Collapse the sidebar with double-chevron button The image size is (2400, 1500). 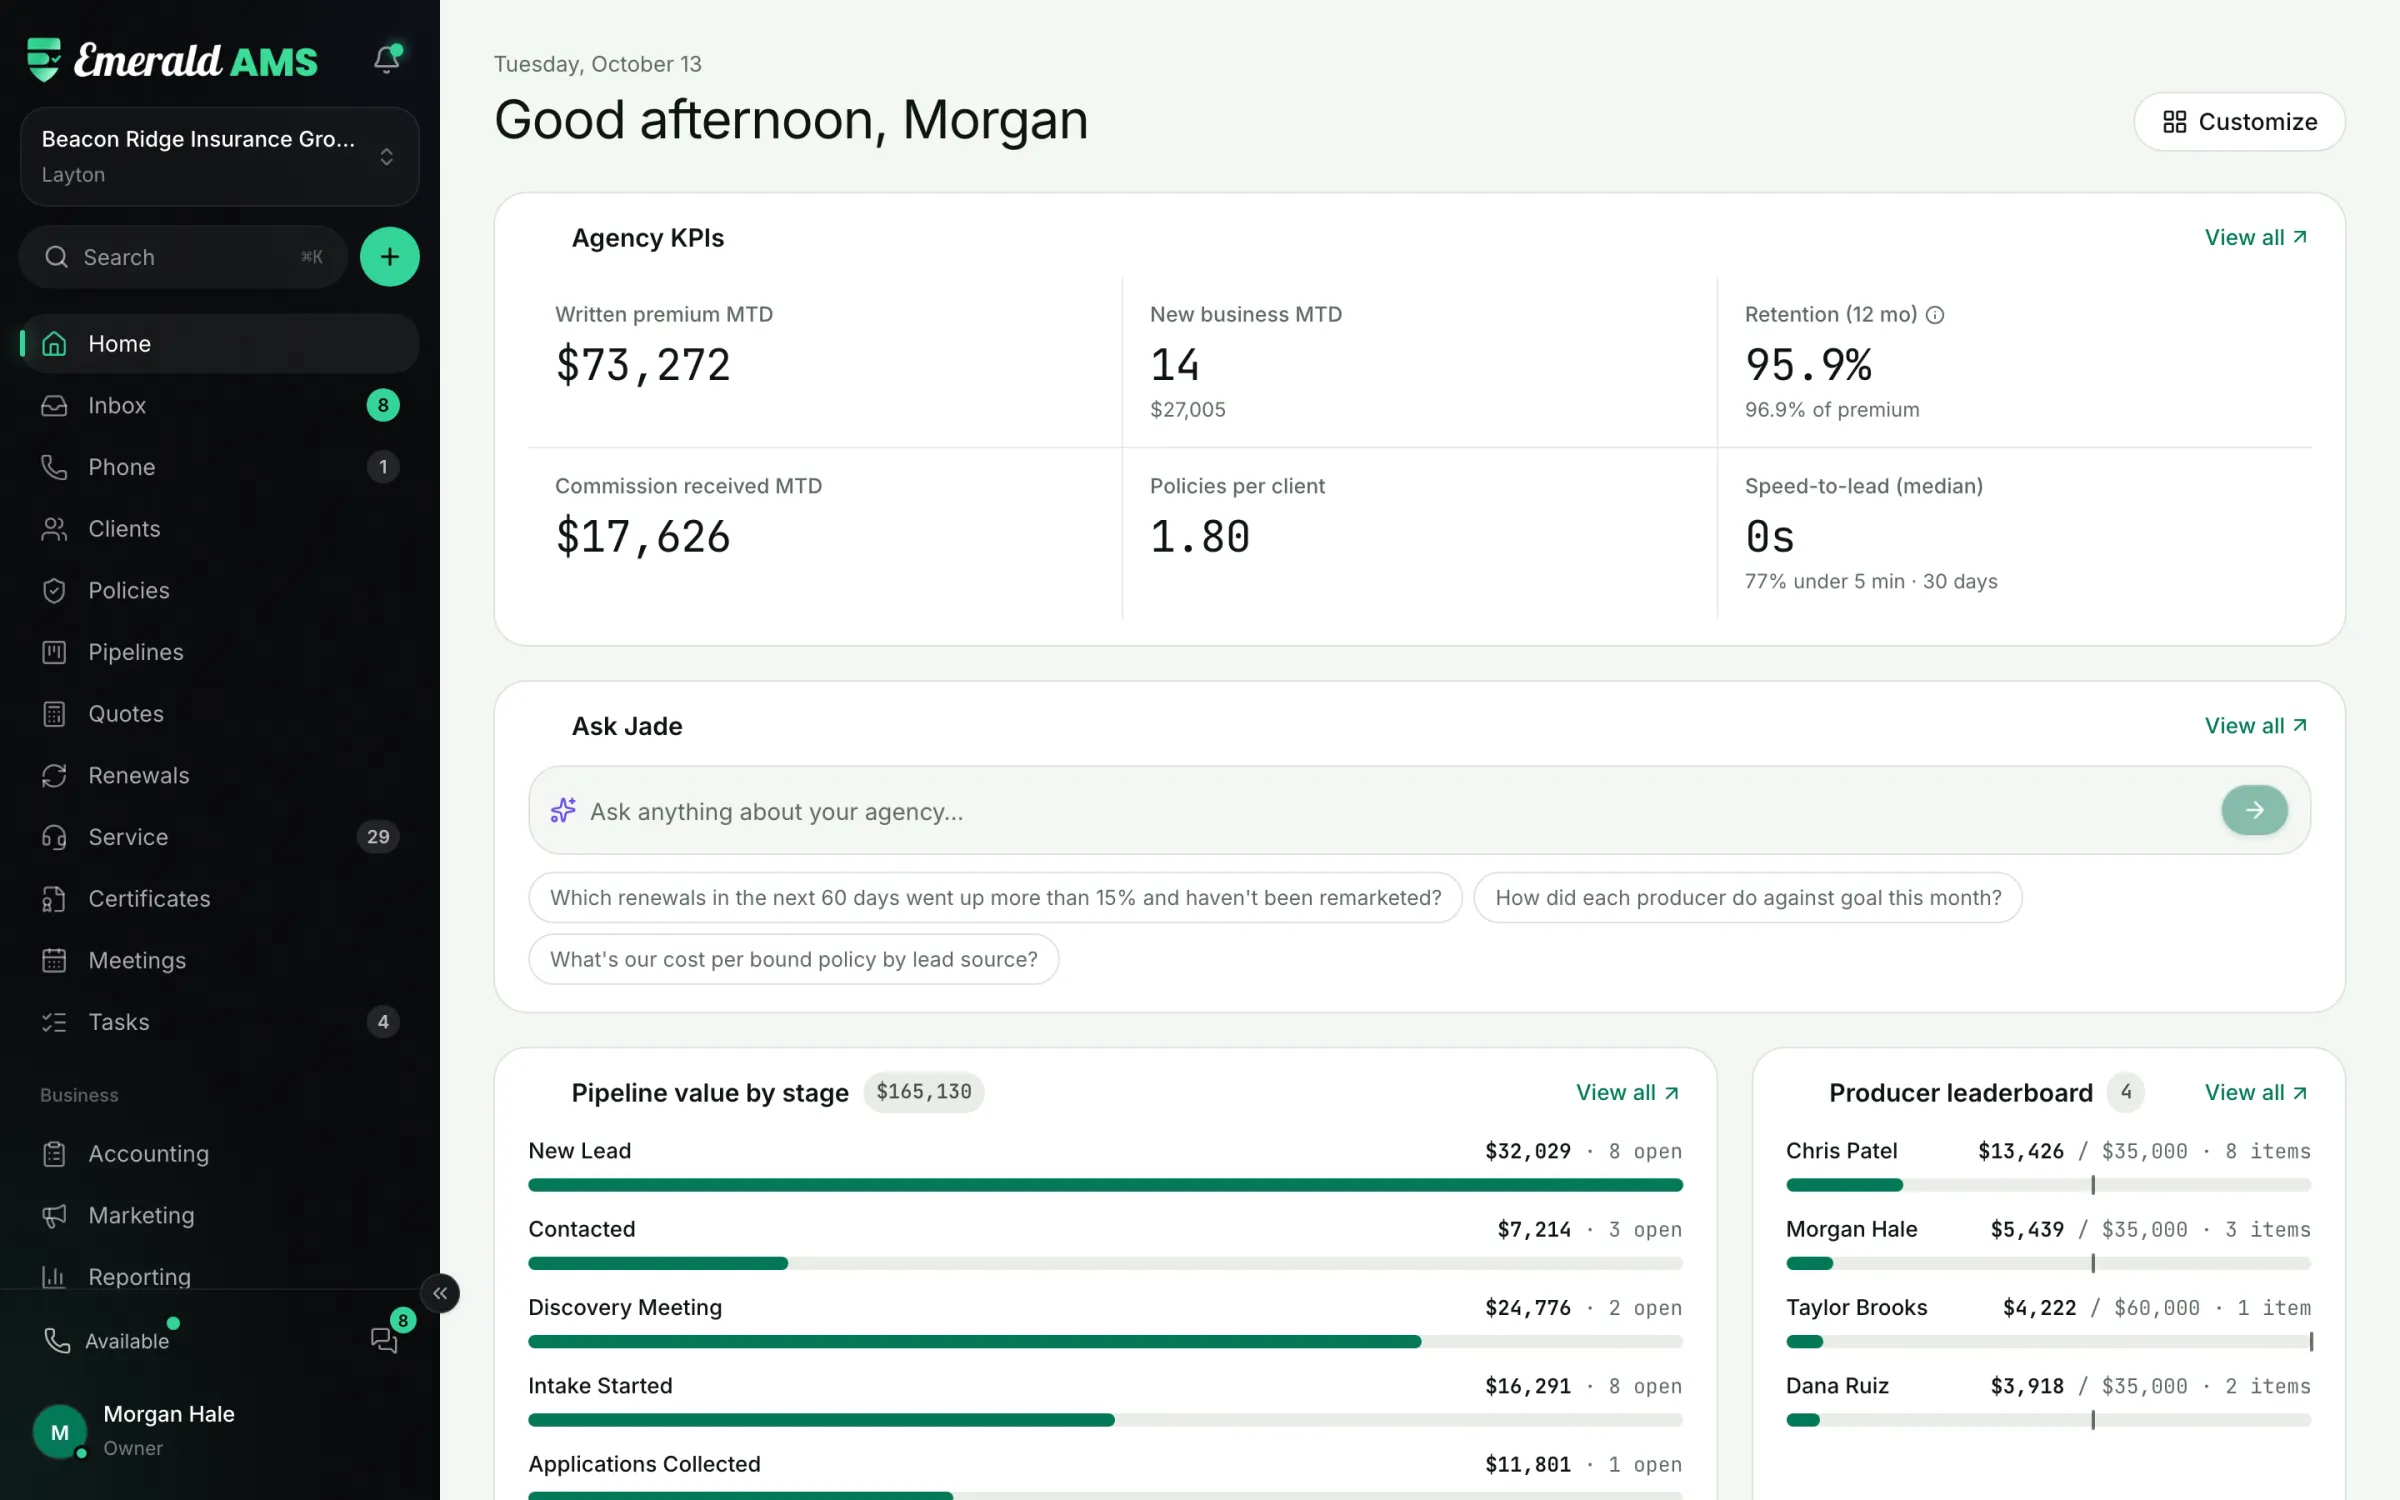pyautogui.click(x=440, y=1293)
